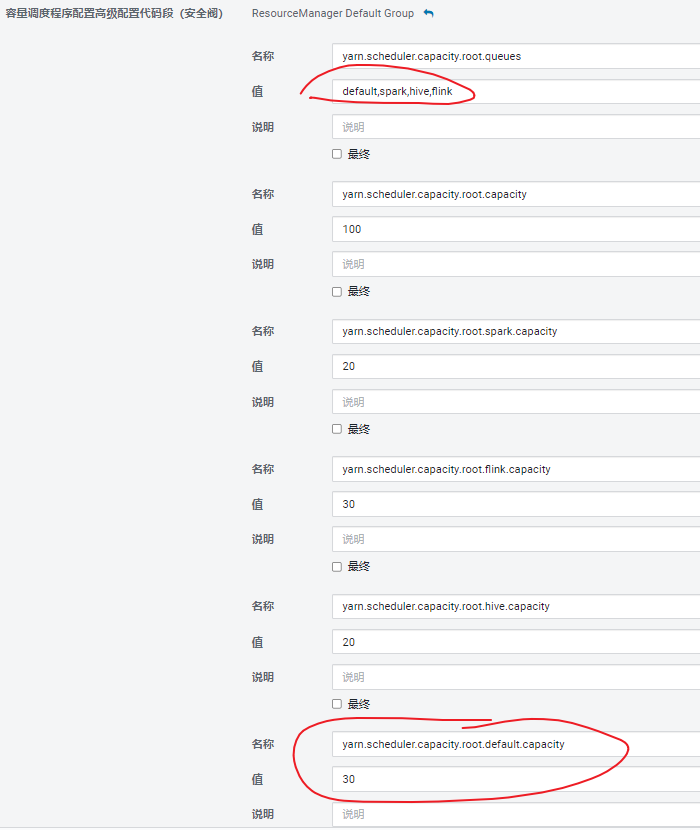
Task: Click value field 20 for spark capacity
Action: pos(516,366)
